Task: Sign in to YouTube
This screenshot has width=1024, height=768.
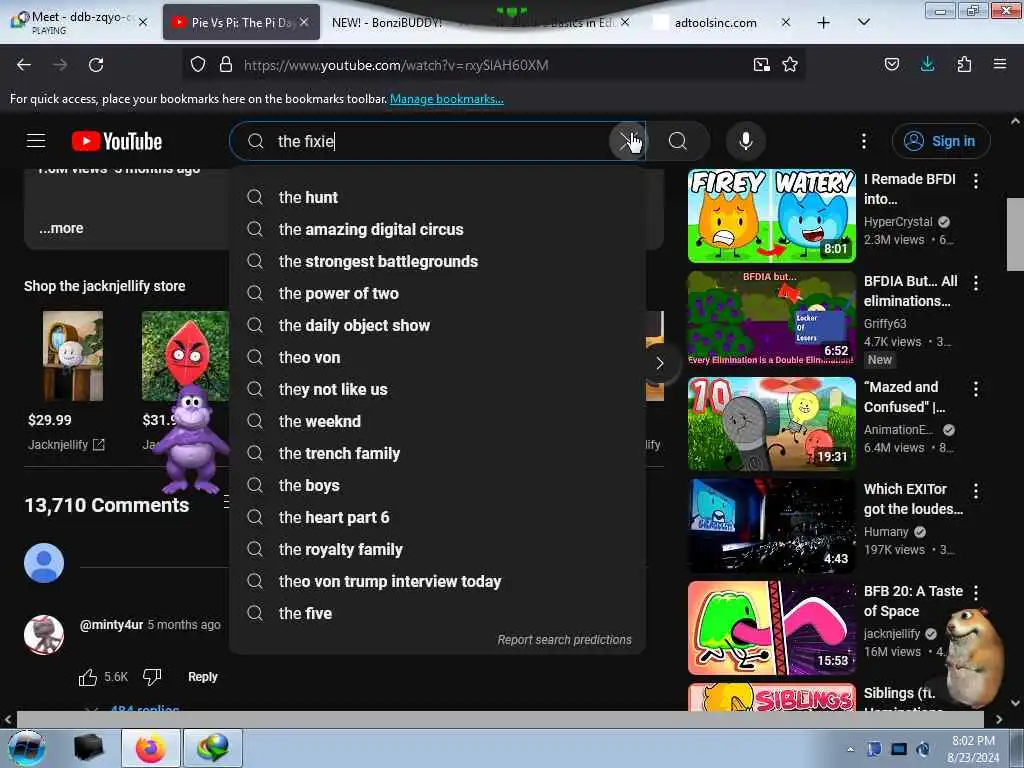Action: point(941,141)
